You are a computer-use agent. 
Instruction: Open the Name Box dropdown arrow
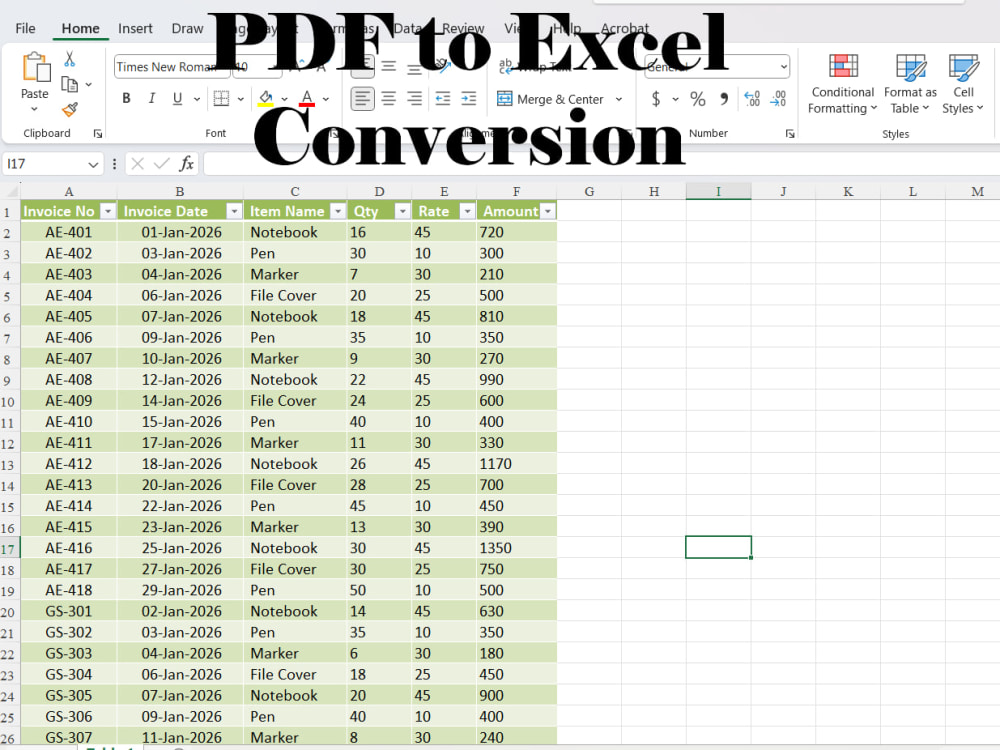[x=93, y=165]
